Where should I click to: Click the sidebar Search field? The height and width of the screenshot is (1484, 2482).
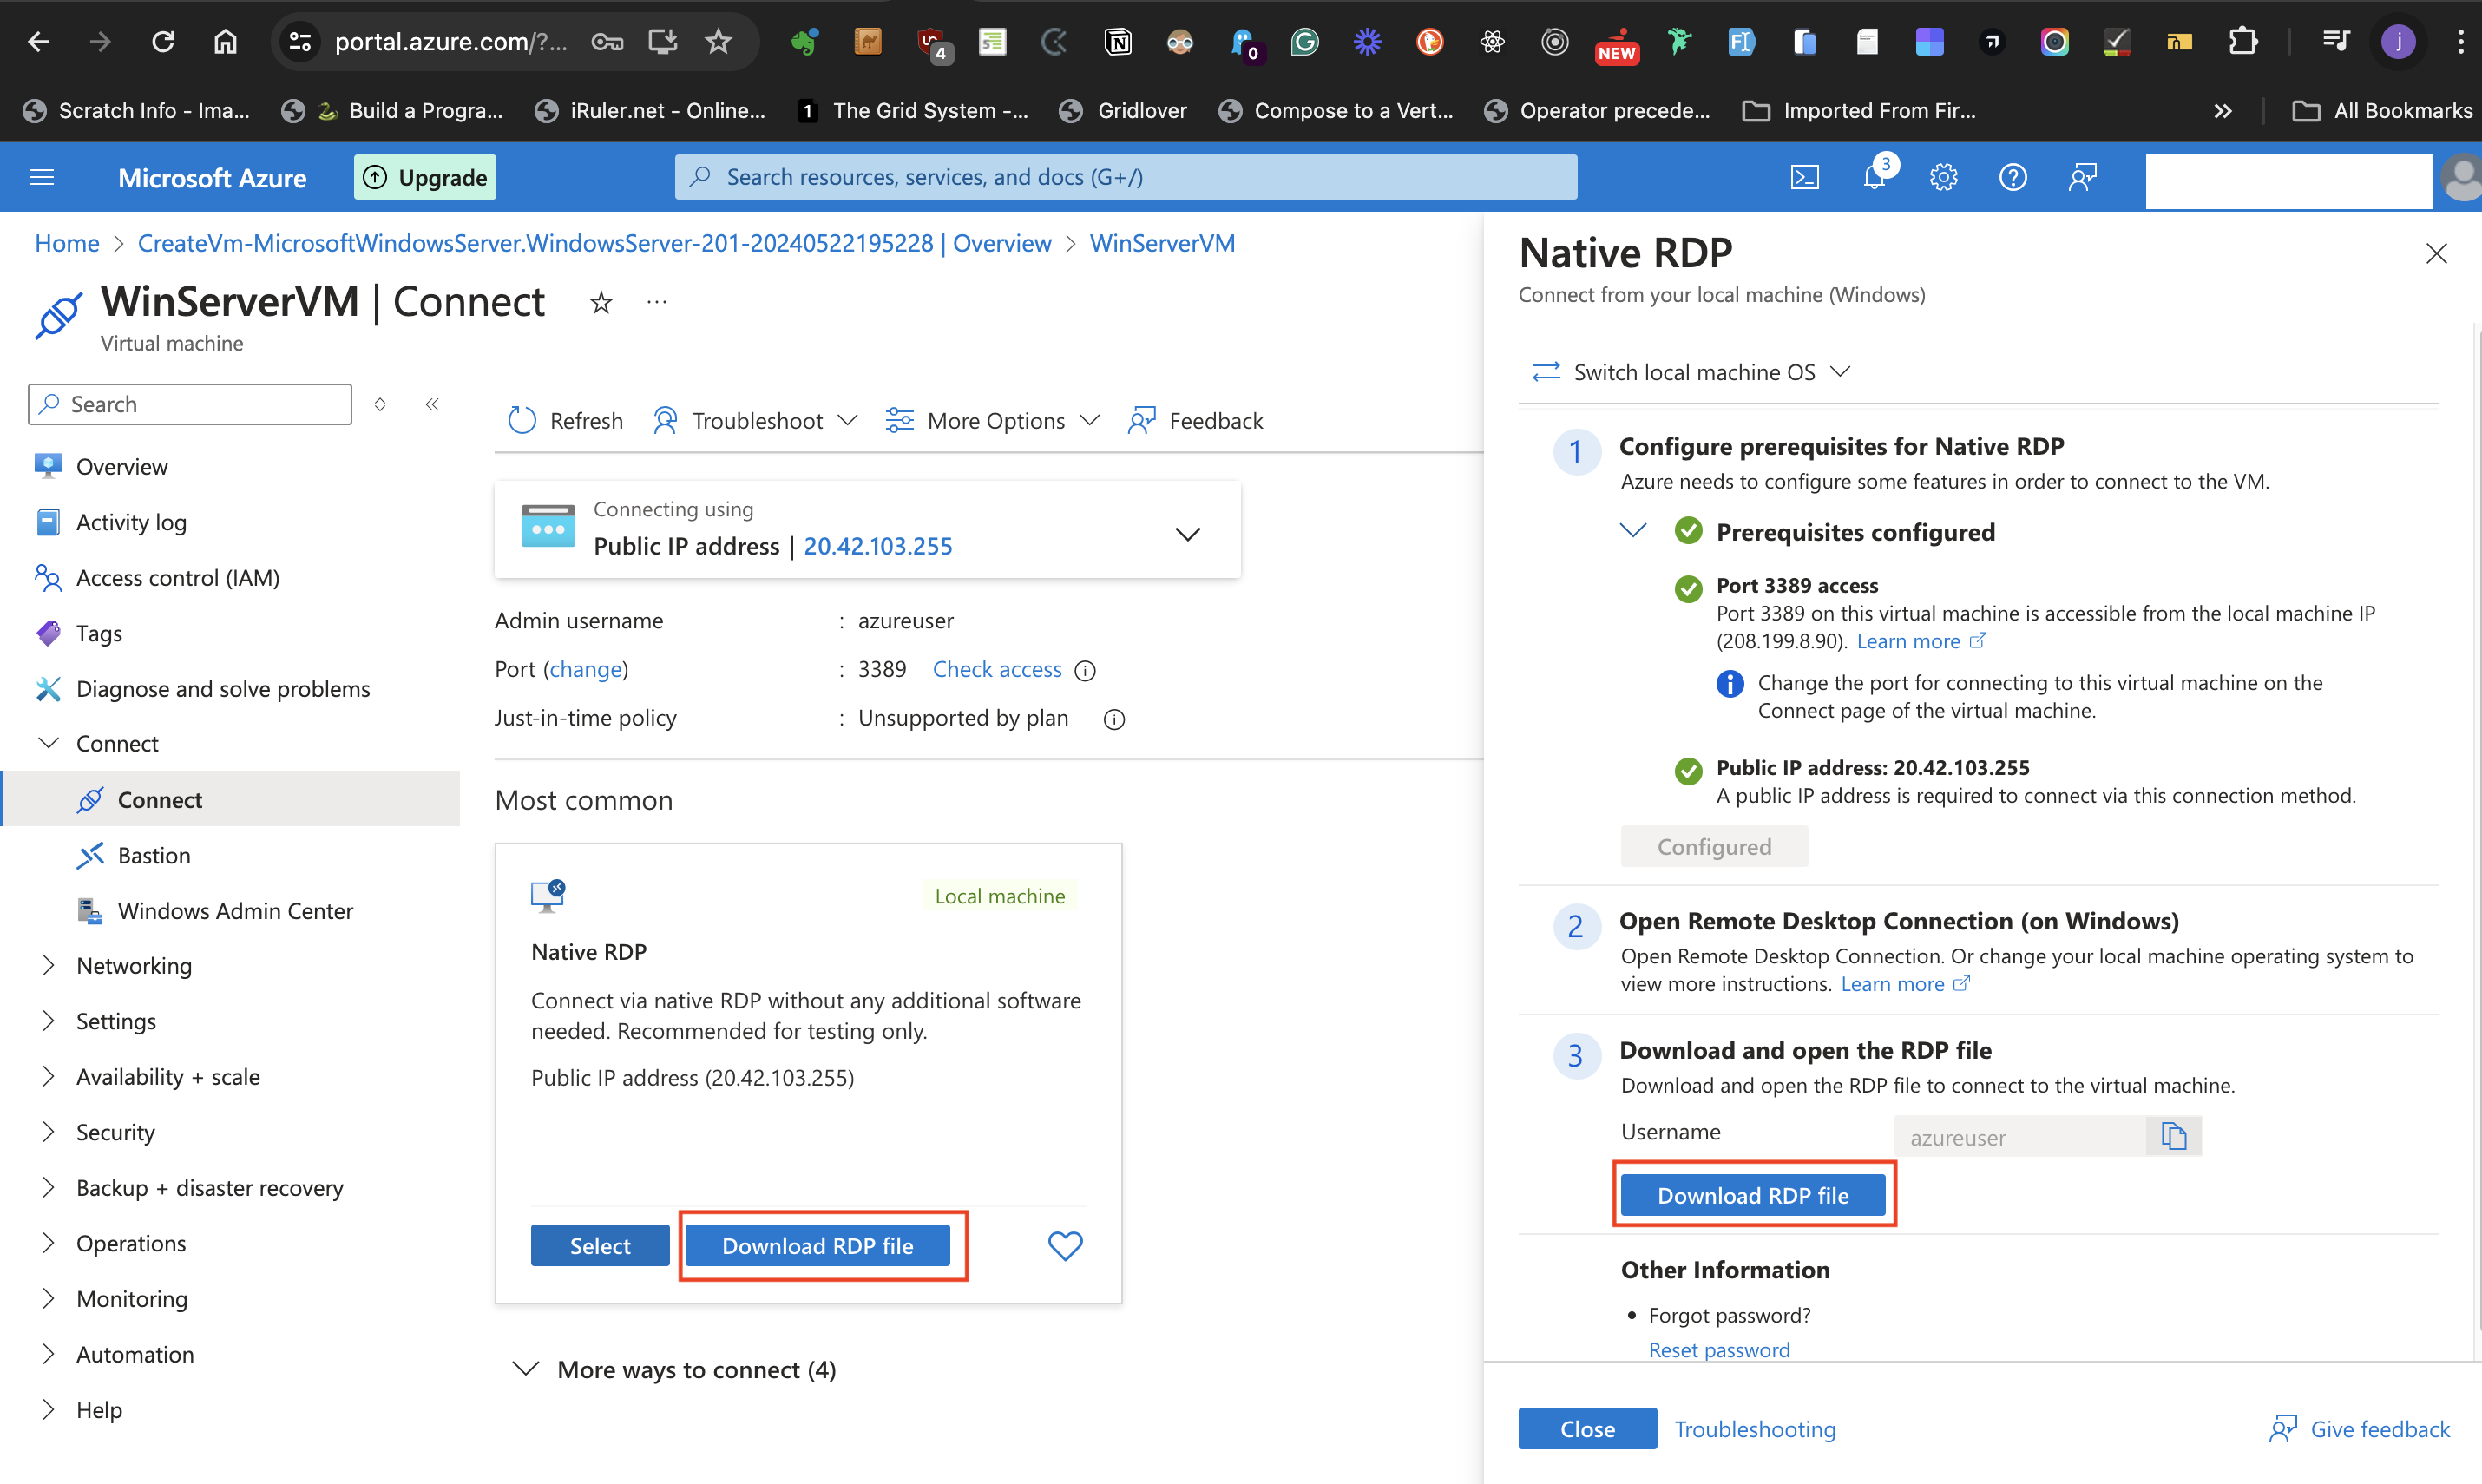[190, 403]
